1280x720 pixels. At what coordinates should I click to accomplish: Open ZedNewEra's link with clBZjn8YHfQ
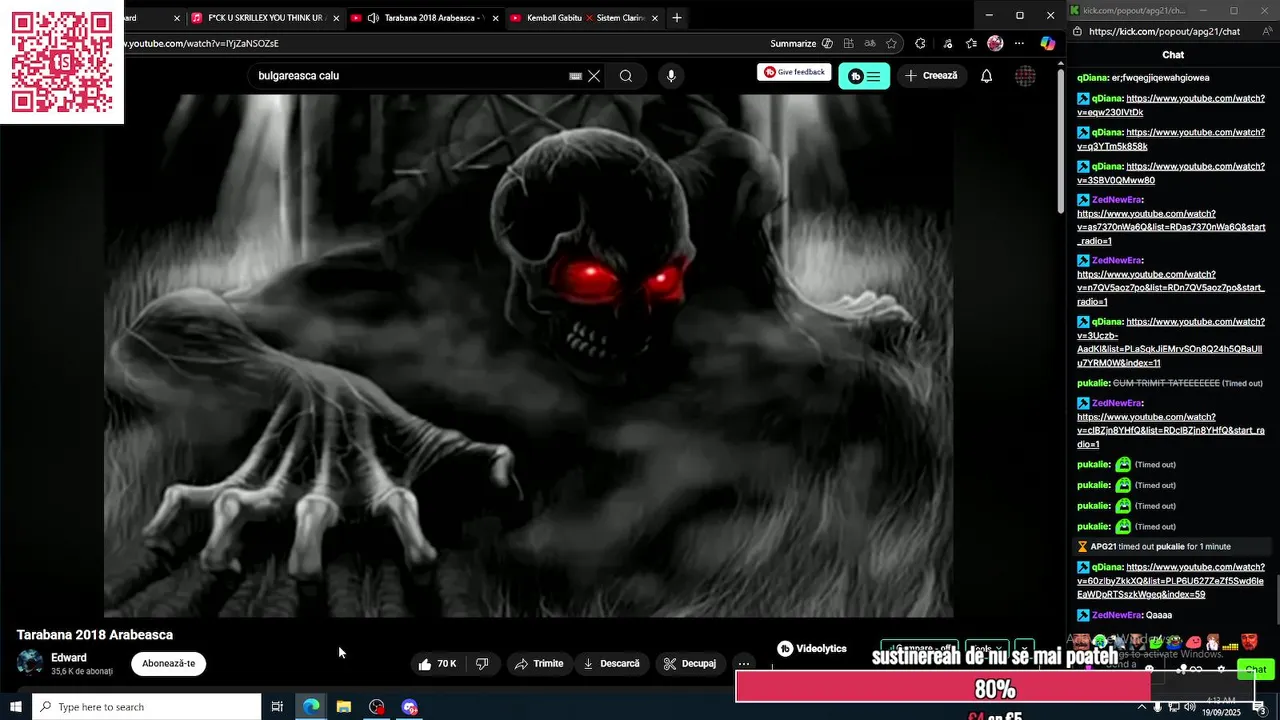click(x=1171, y=430)
